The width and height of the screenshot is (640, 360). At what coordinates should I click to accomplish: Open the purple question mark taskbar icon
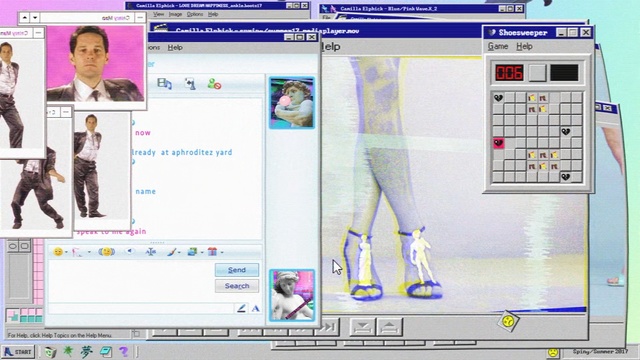(x=123, y=351)
